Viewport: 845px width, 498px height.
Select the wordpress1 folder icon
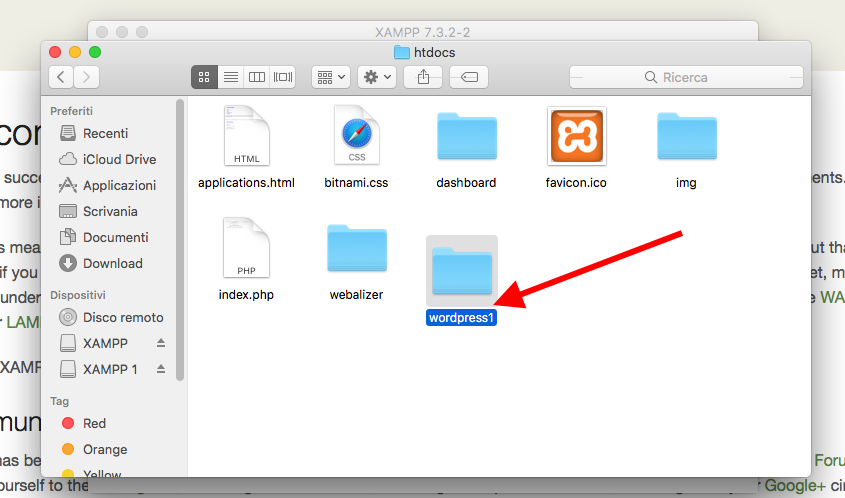pos(462,271)
